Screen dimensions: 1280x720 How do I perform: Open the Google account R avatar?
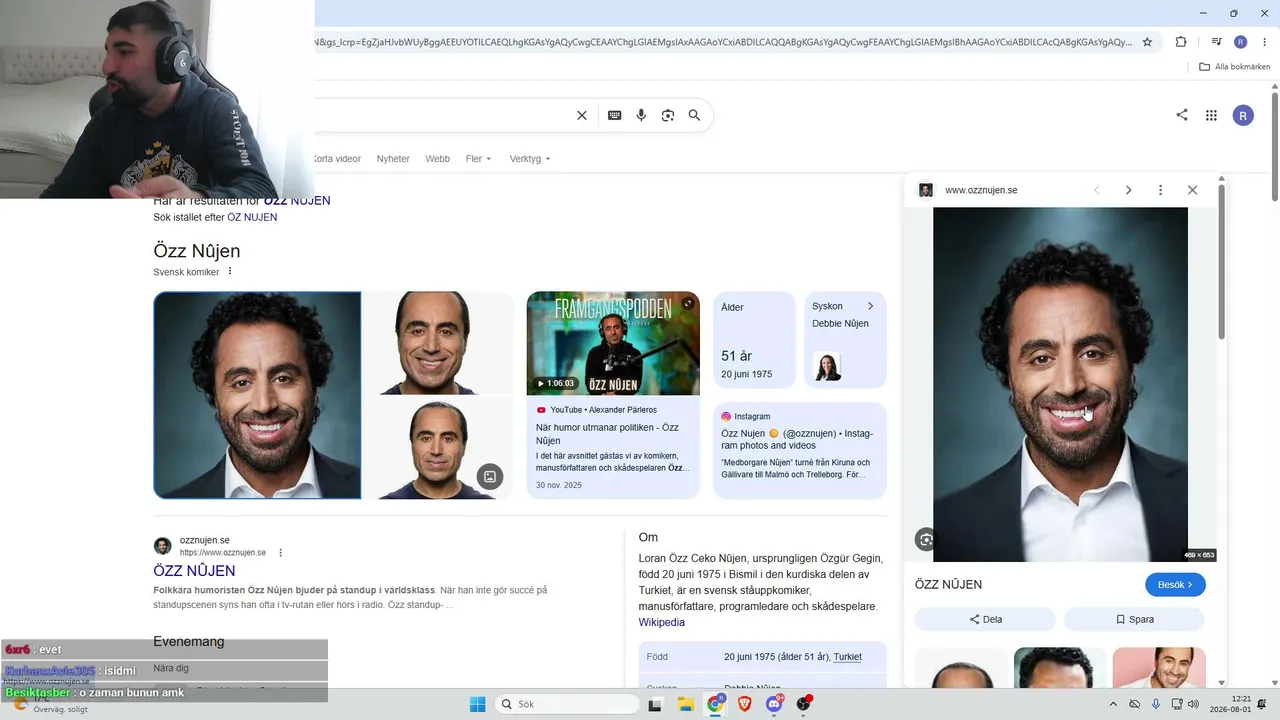(x=1243, y=115)
